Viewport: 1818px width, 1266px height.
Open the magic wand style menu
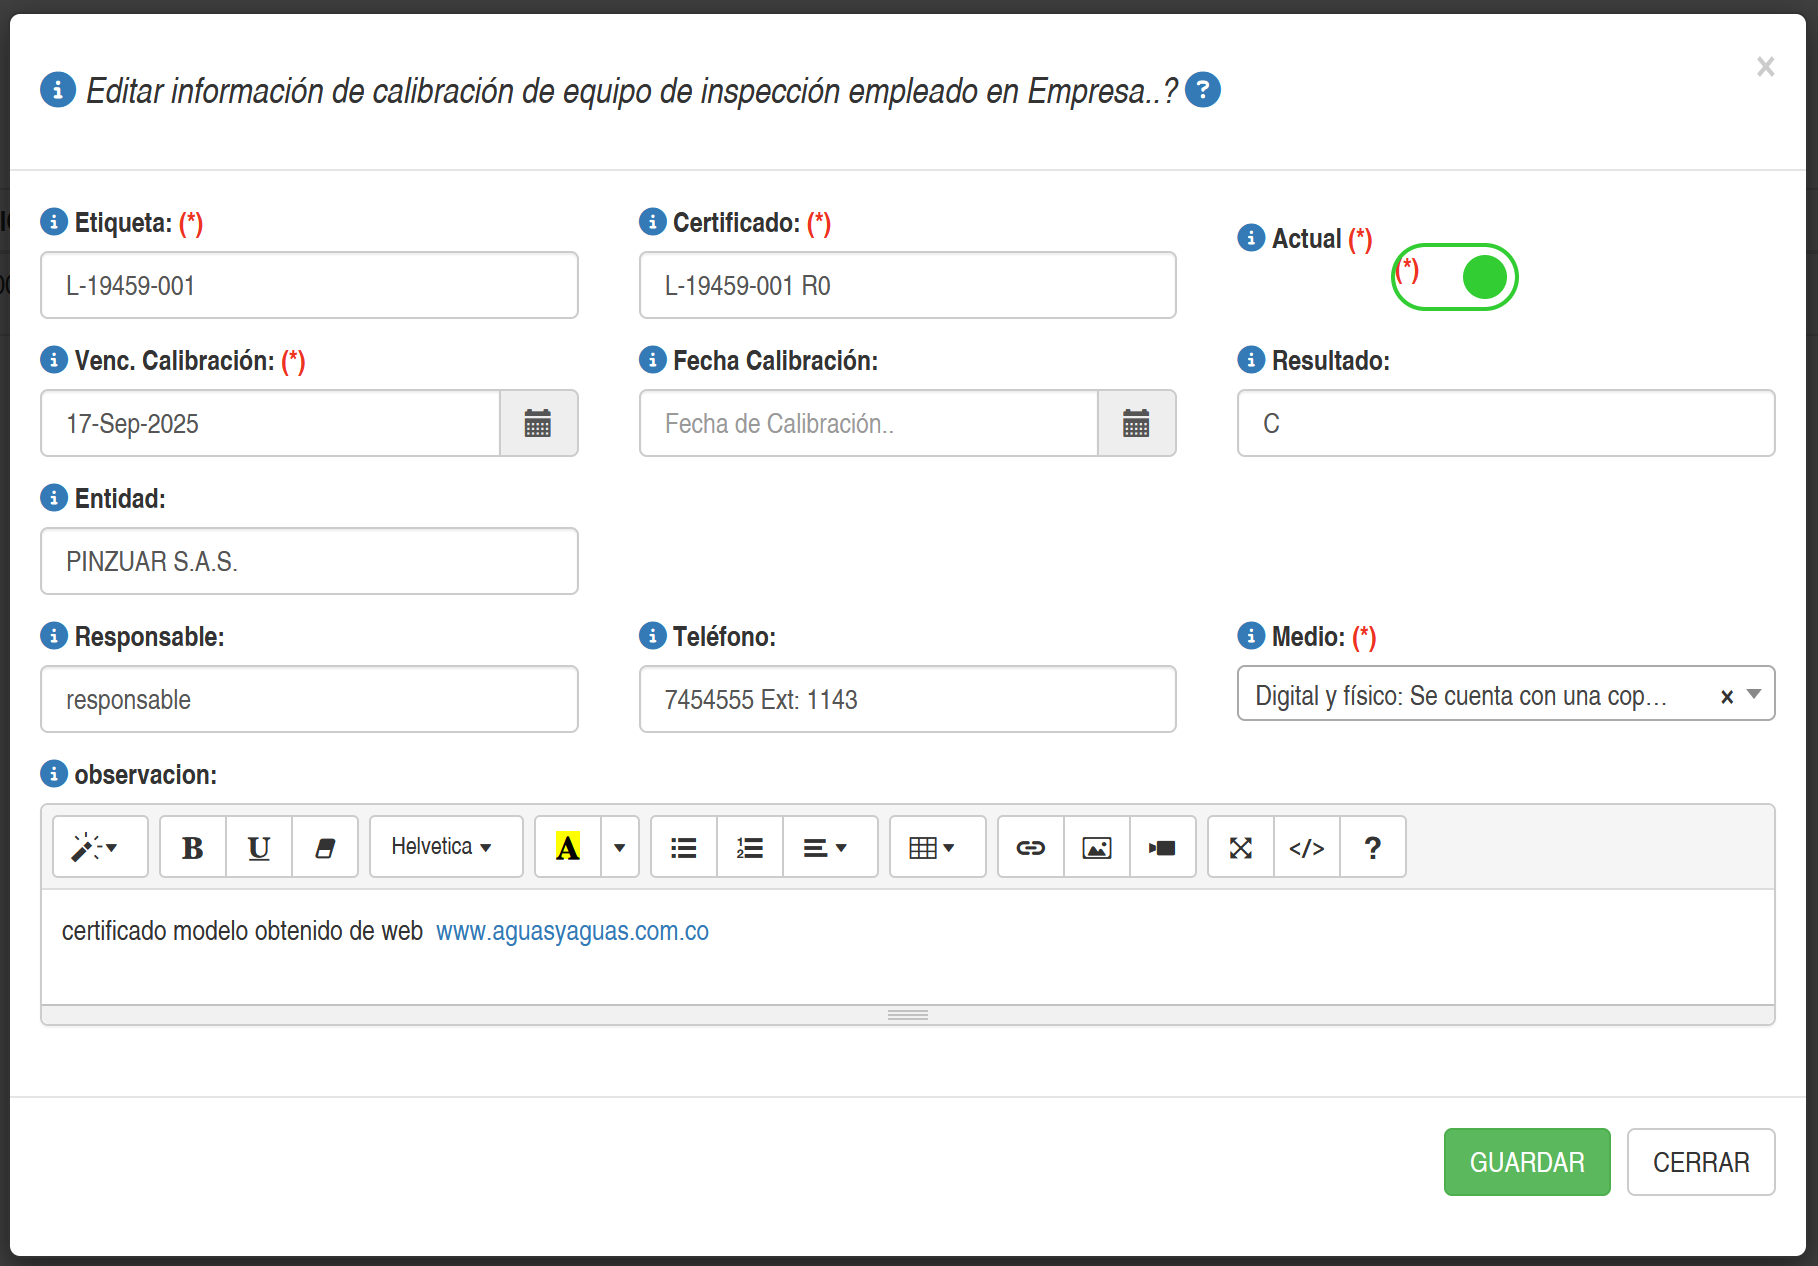coord(100,847)
